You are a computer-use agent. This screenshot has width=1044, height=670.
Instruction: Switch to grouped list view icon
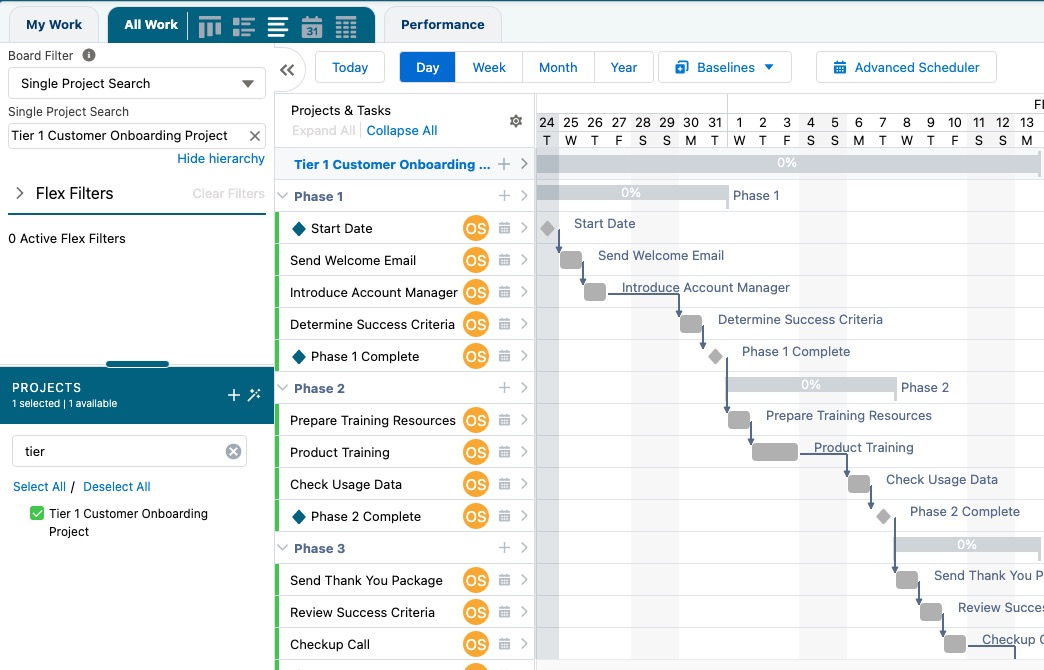coord(244,27)
